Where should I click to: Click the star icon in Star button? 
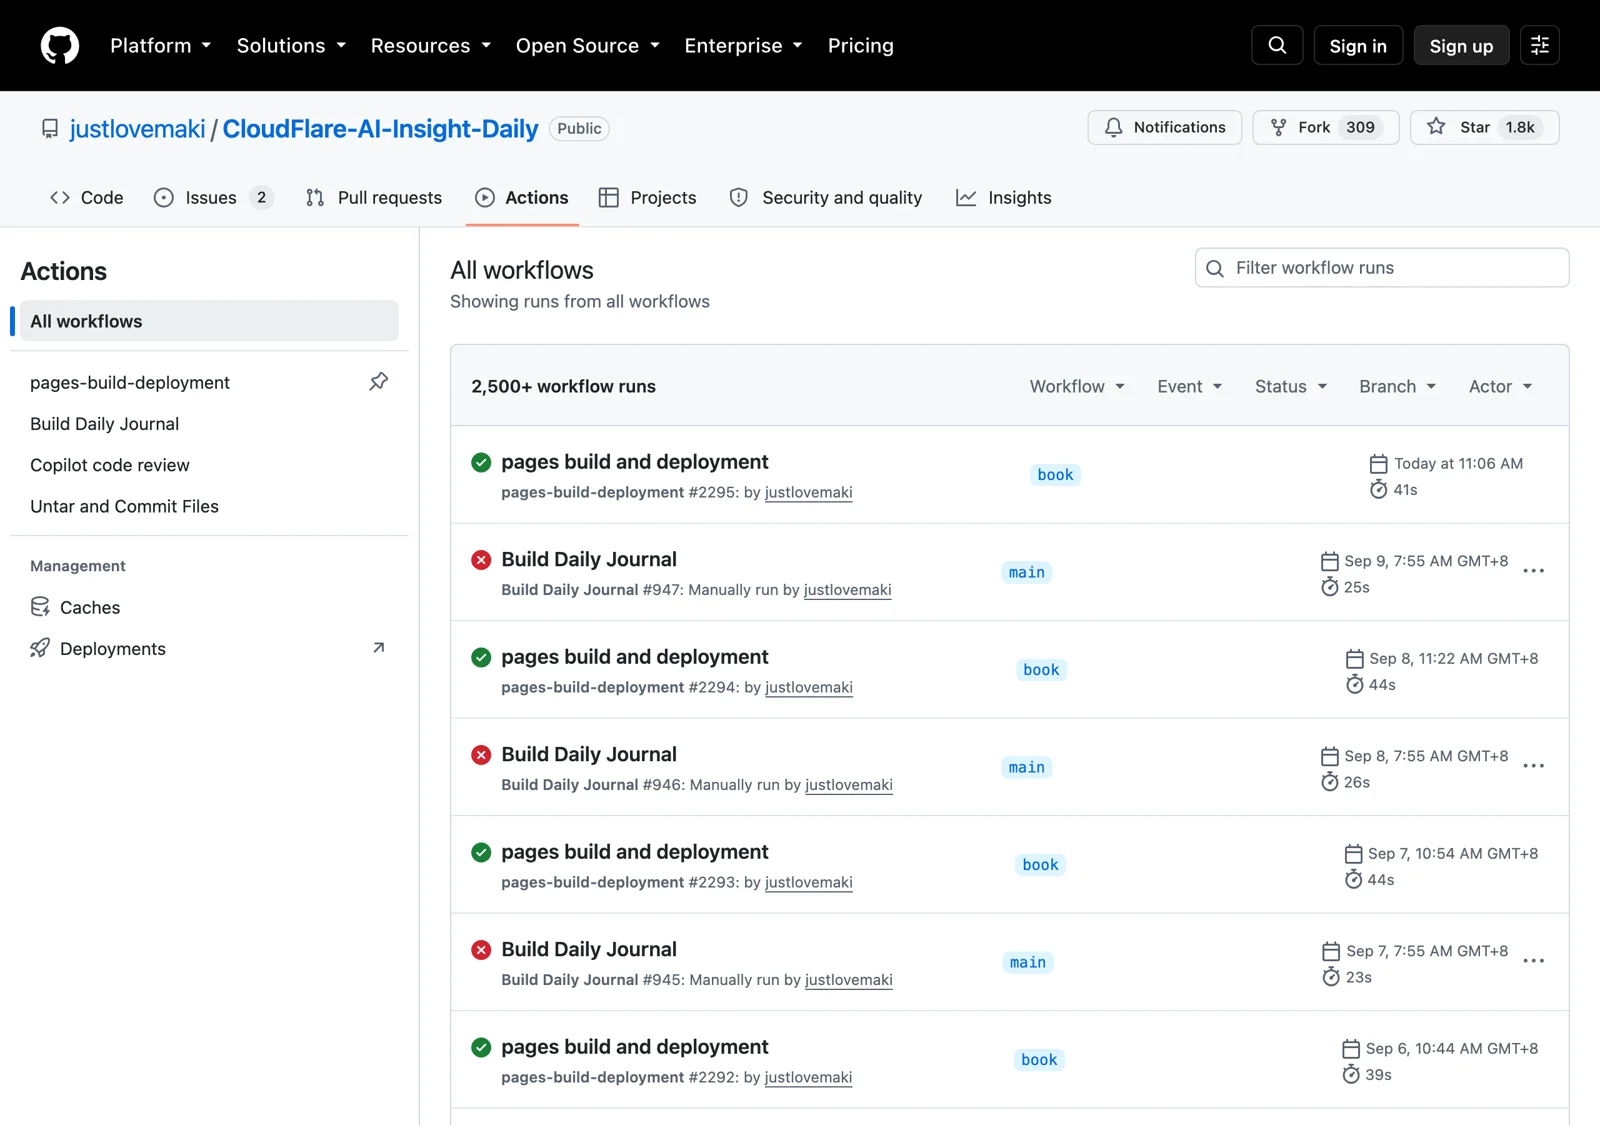point(1436,127)
